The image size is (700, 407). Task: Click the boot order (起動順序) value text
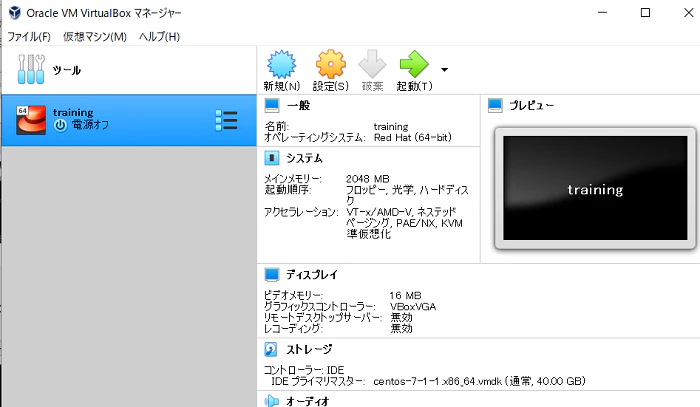tap(407, 195)
